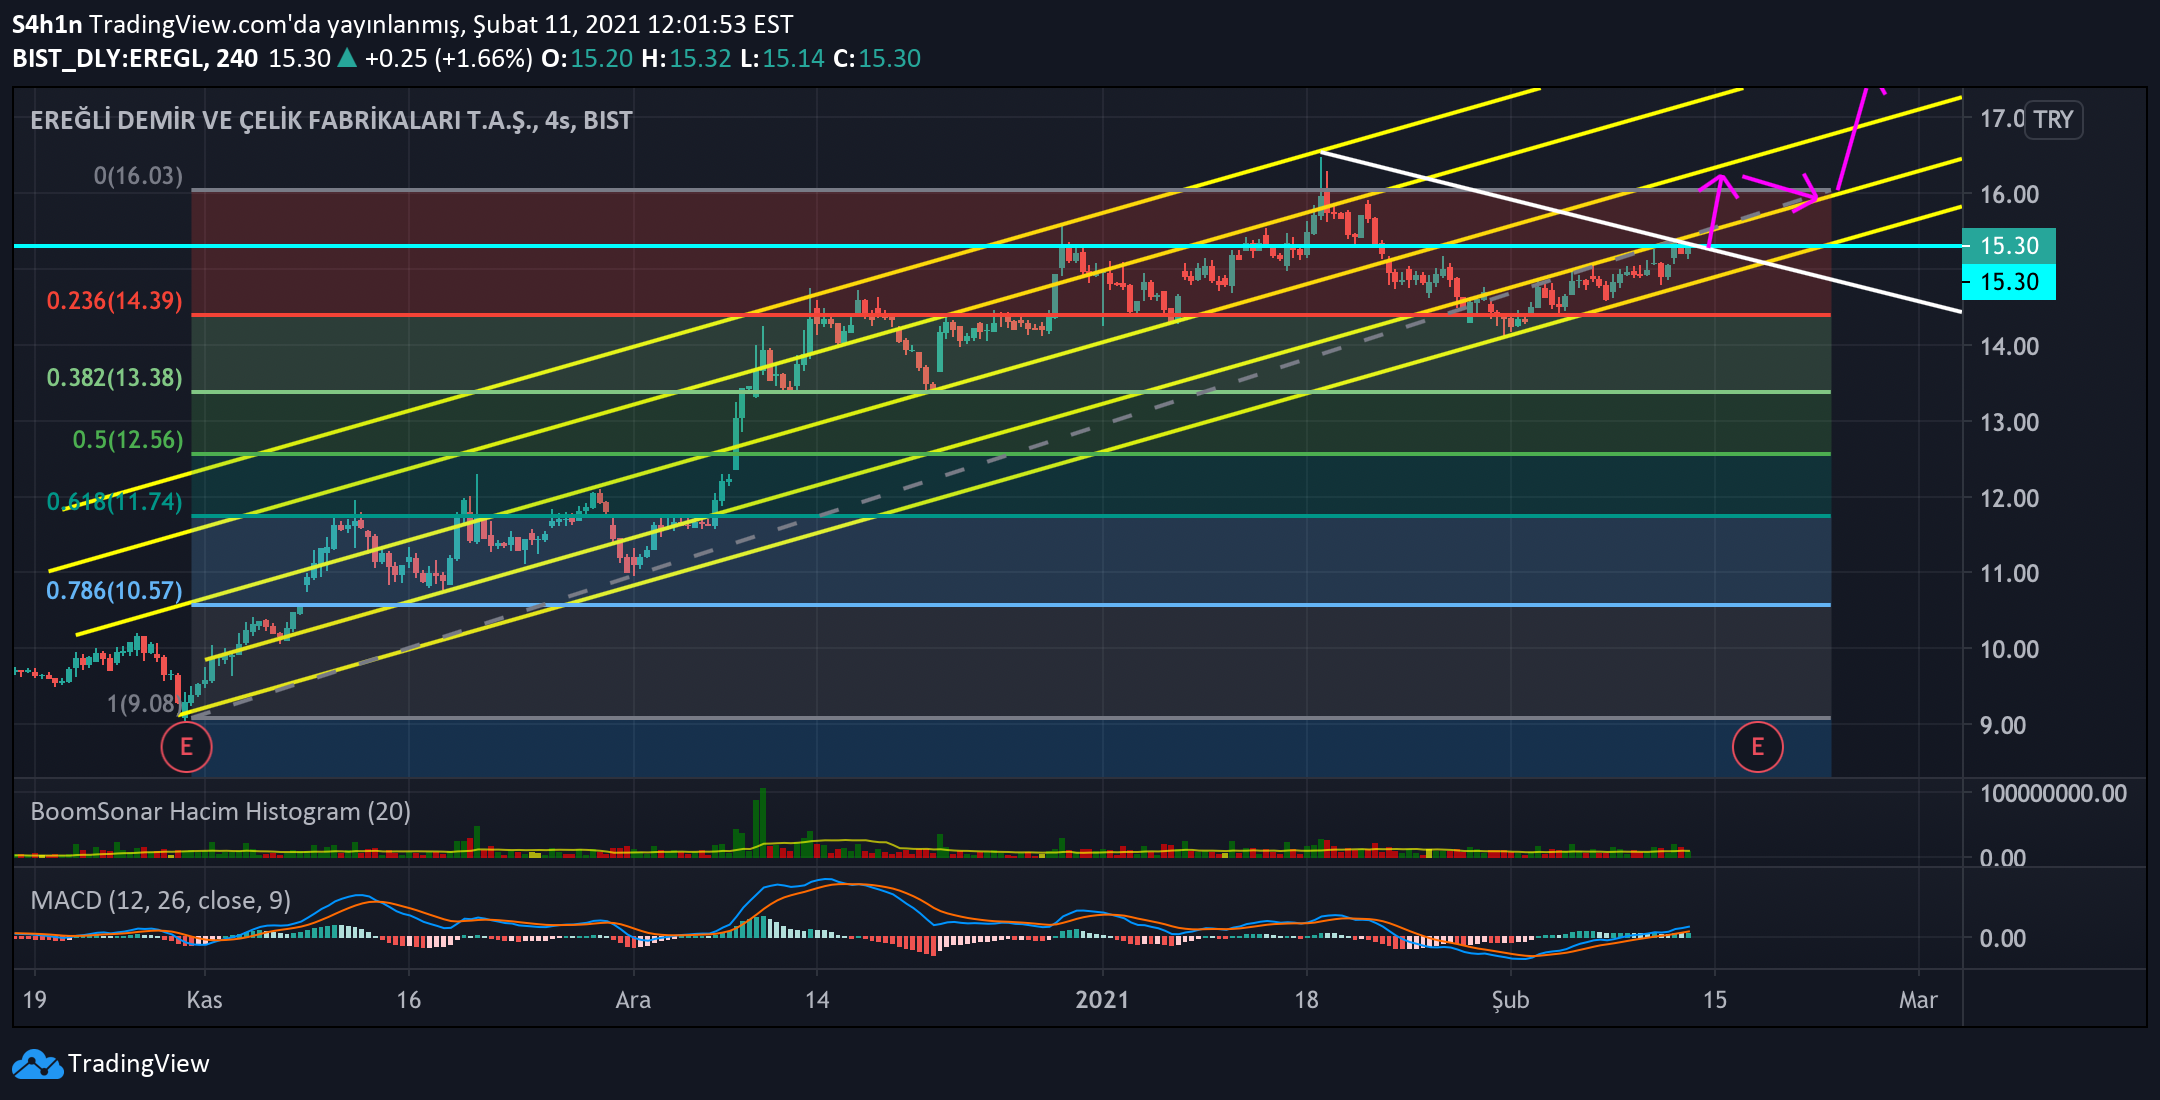Click the green 15.30 last price tag
This screenshot has width=2160, height=1100.
click(x=2008, y=246)
